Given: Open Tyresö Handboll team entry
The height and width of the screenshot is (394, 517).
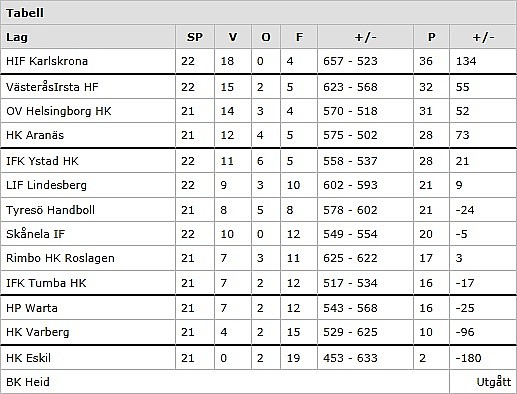Looking at the screenshot, I should tap(50, 210).
